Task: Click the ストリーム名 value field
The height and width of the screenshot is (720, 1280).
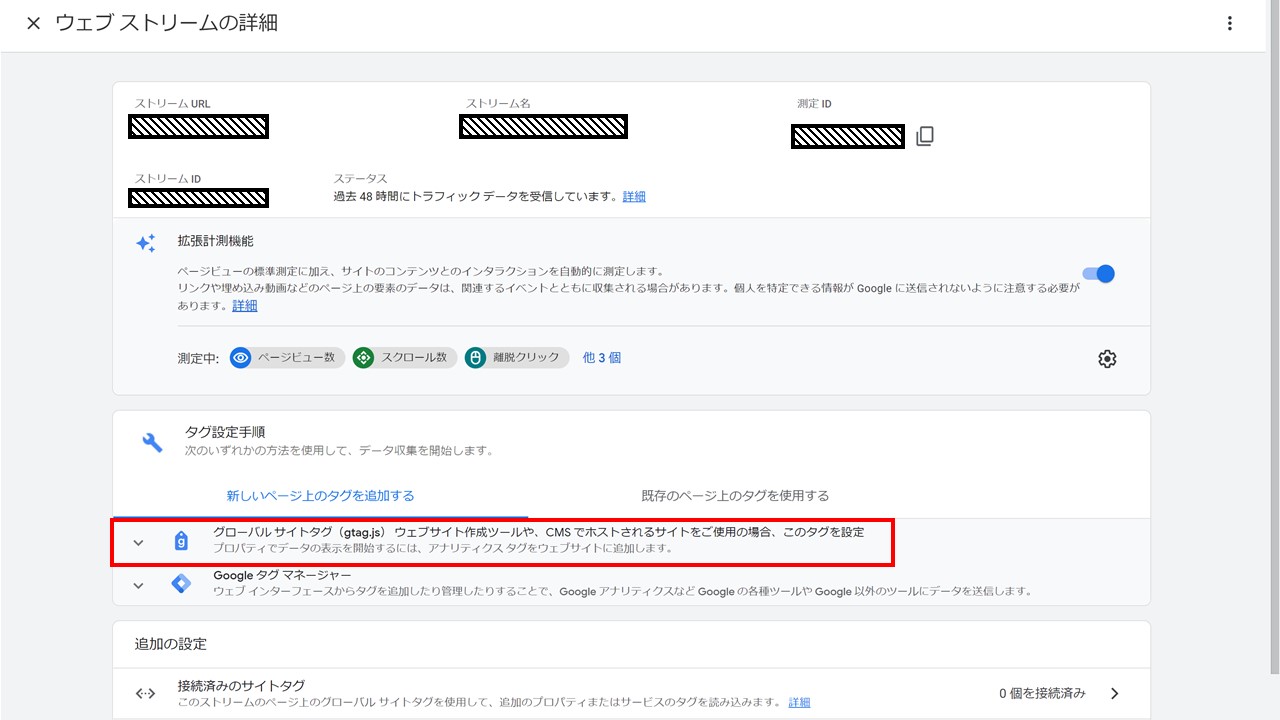Action: click(543, 127)
